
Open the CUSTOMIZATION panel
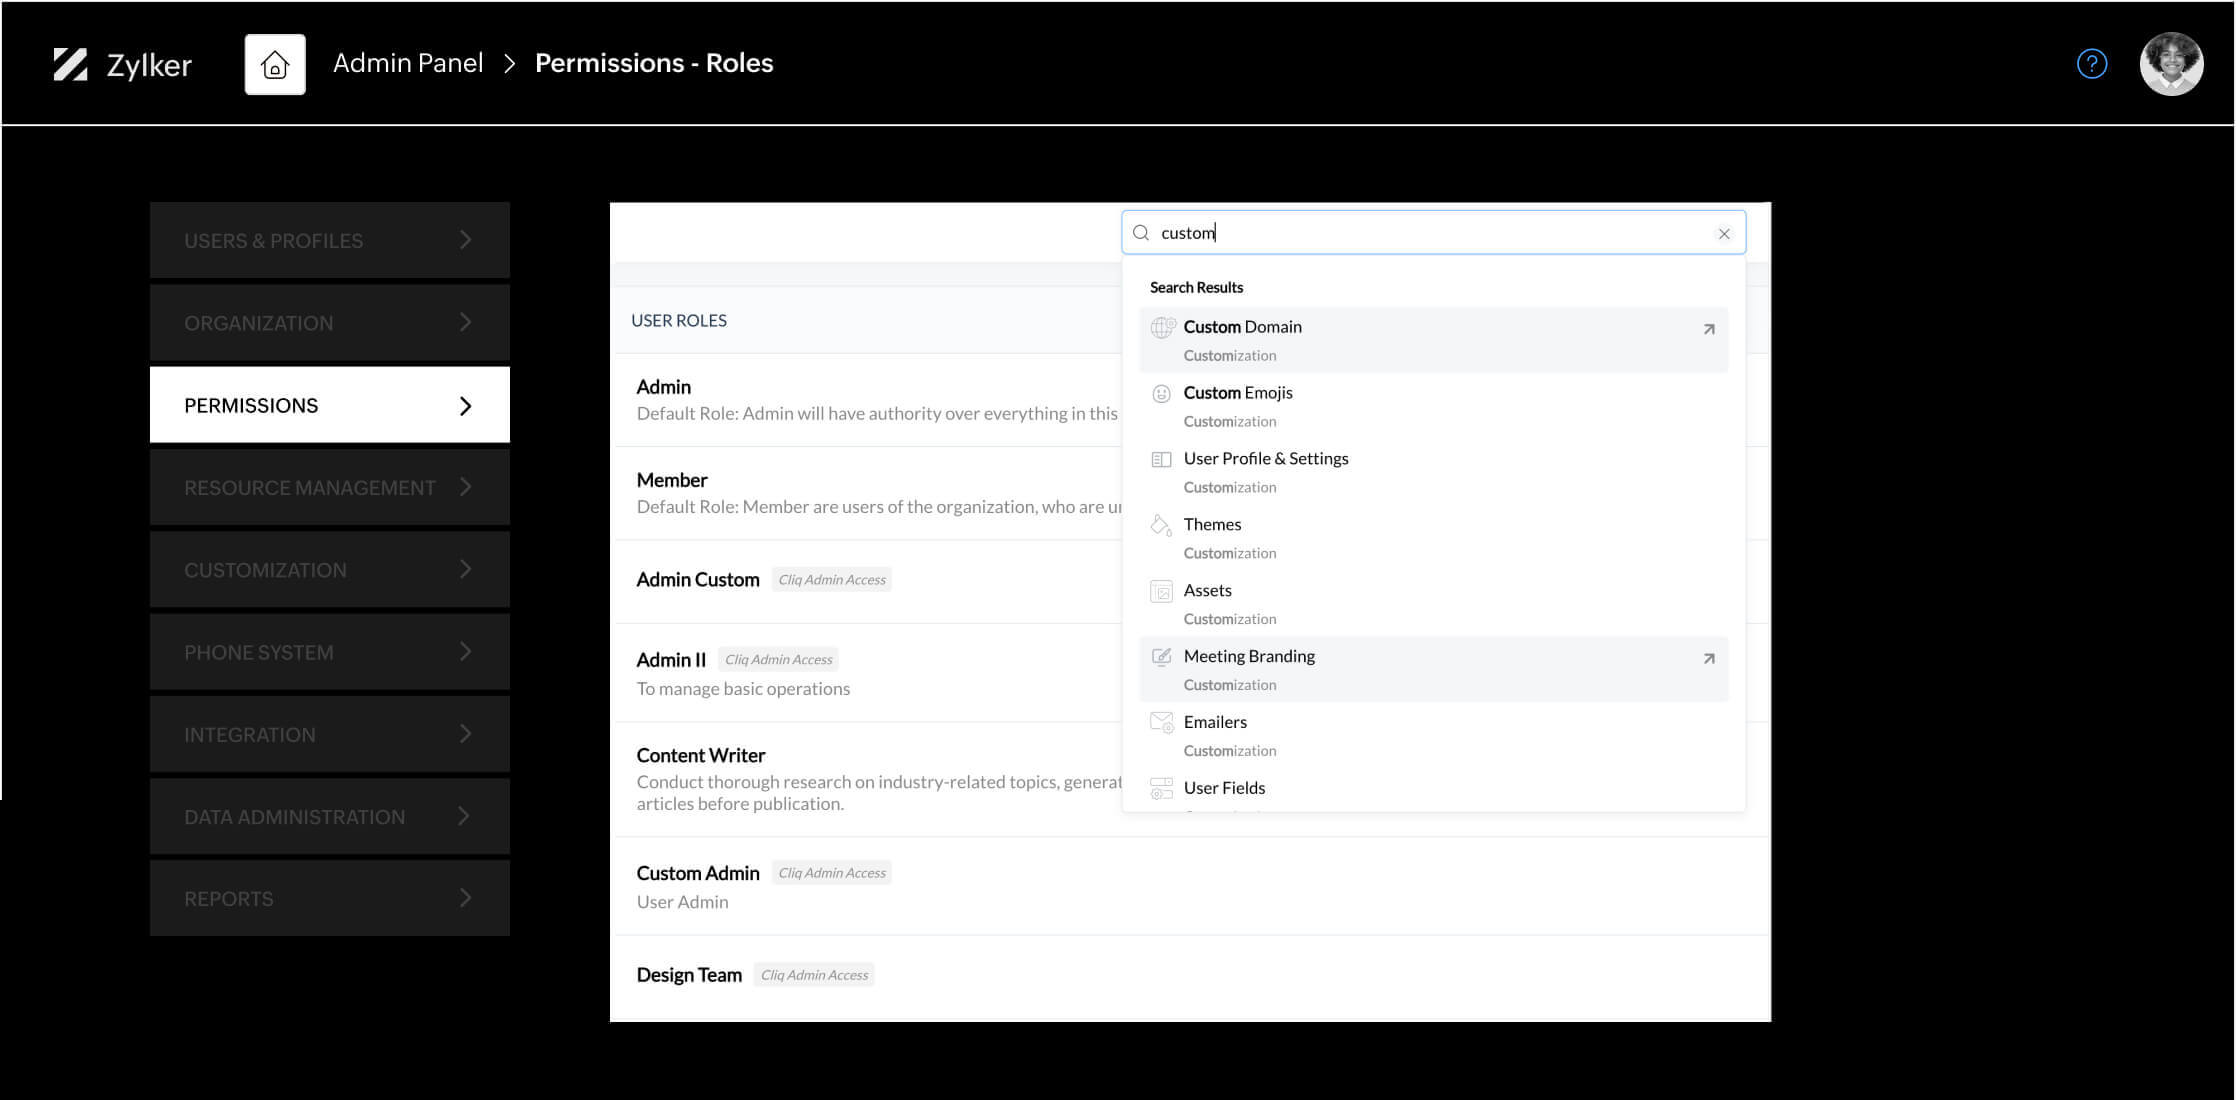click(329, 569)
